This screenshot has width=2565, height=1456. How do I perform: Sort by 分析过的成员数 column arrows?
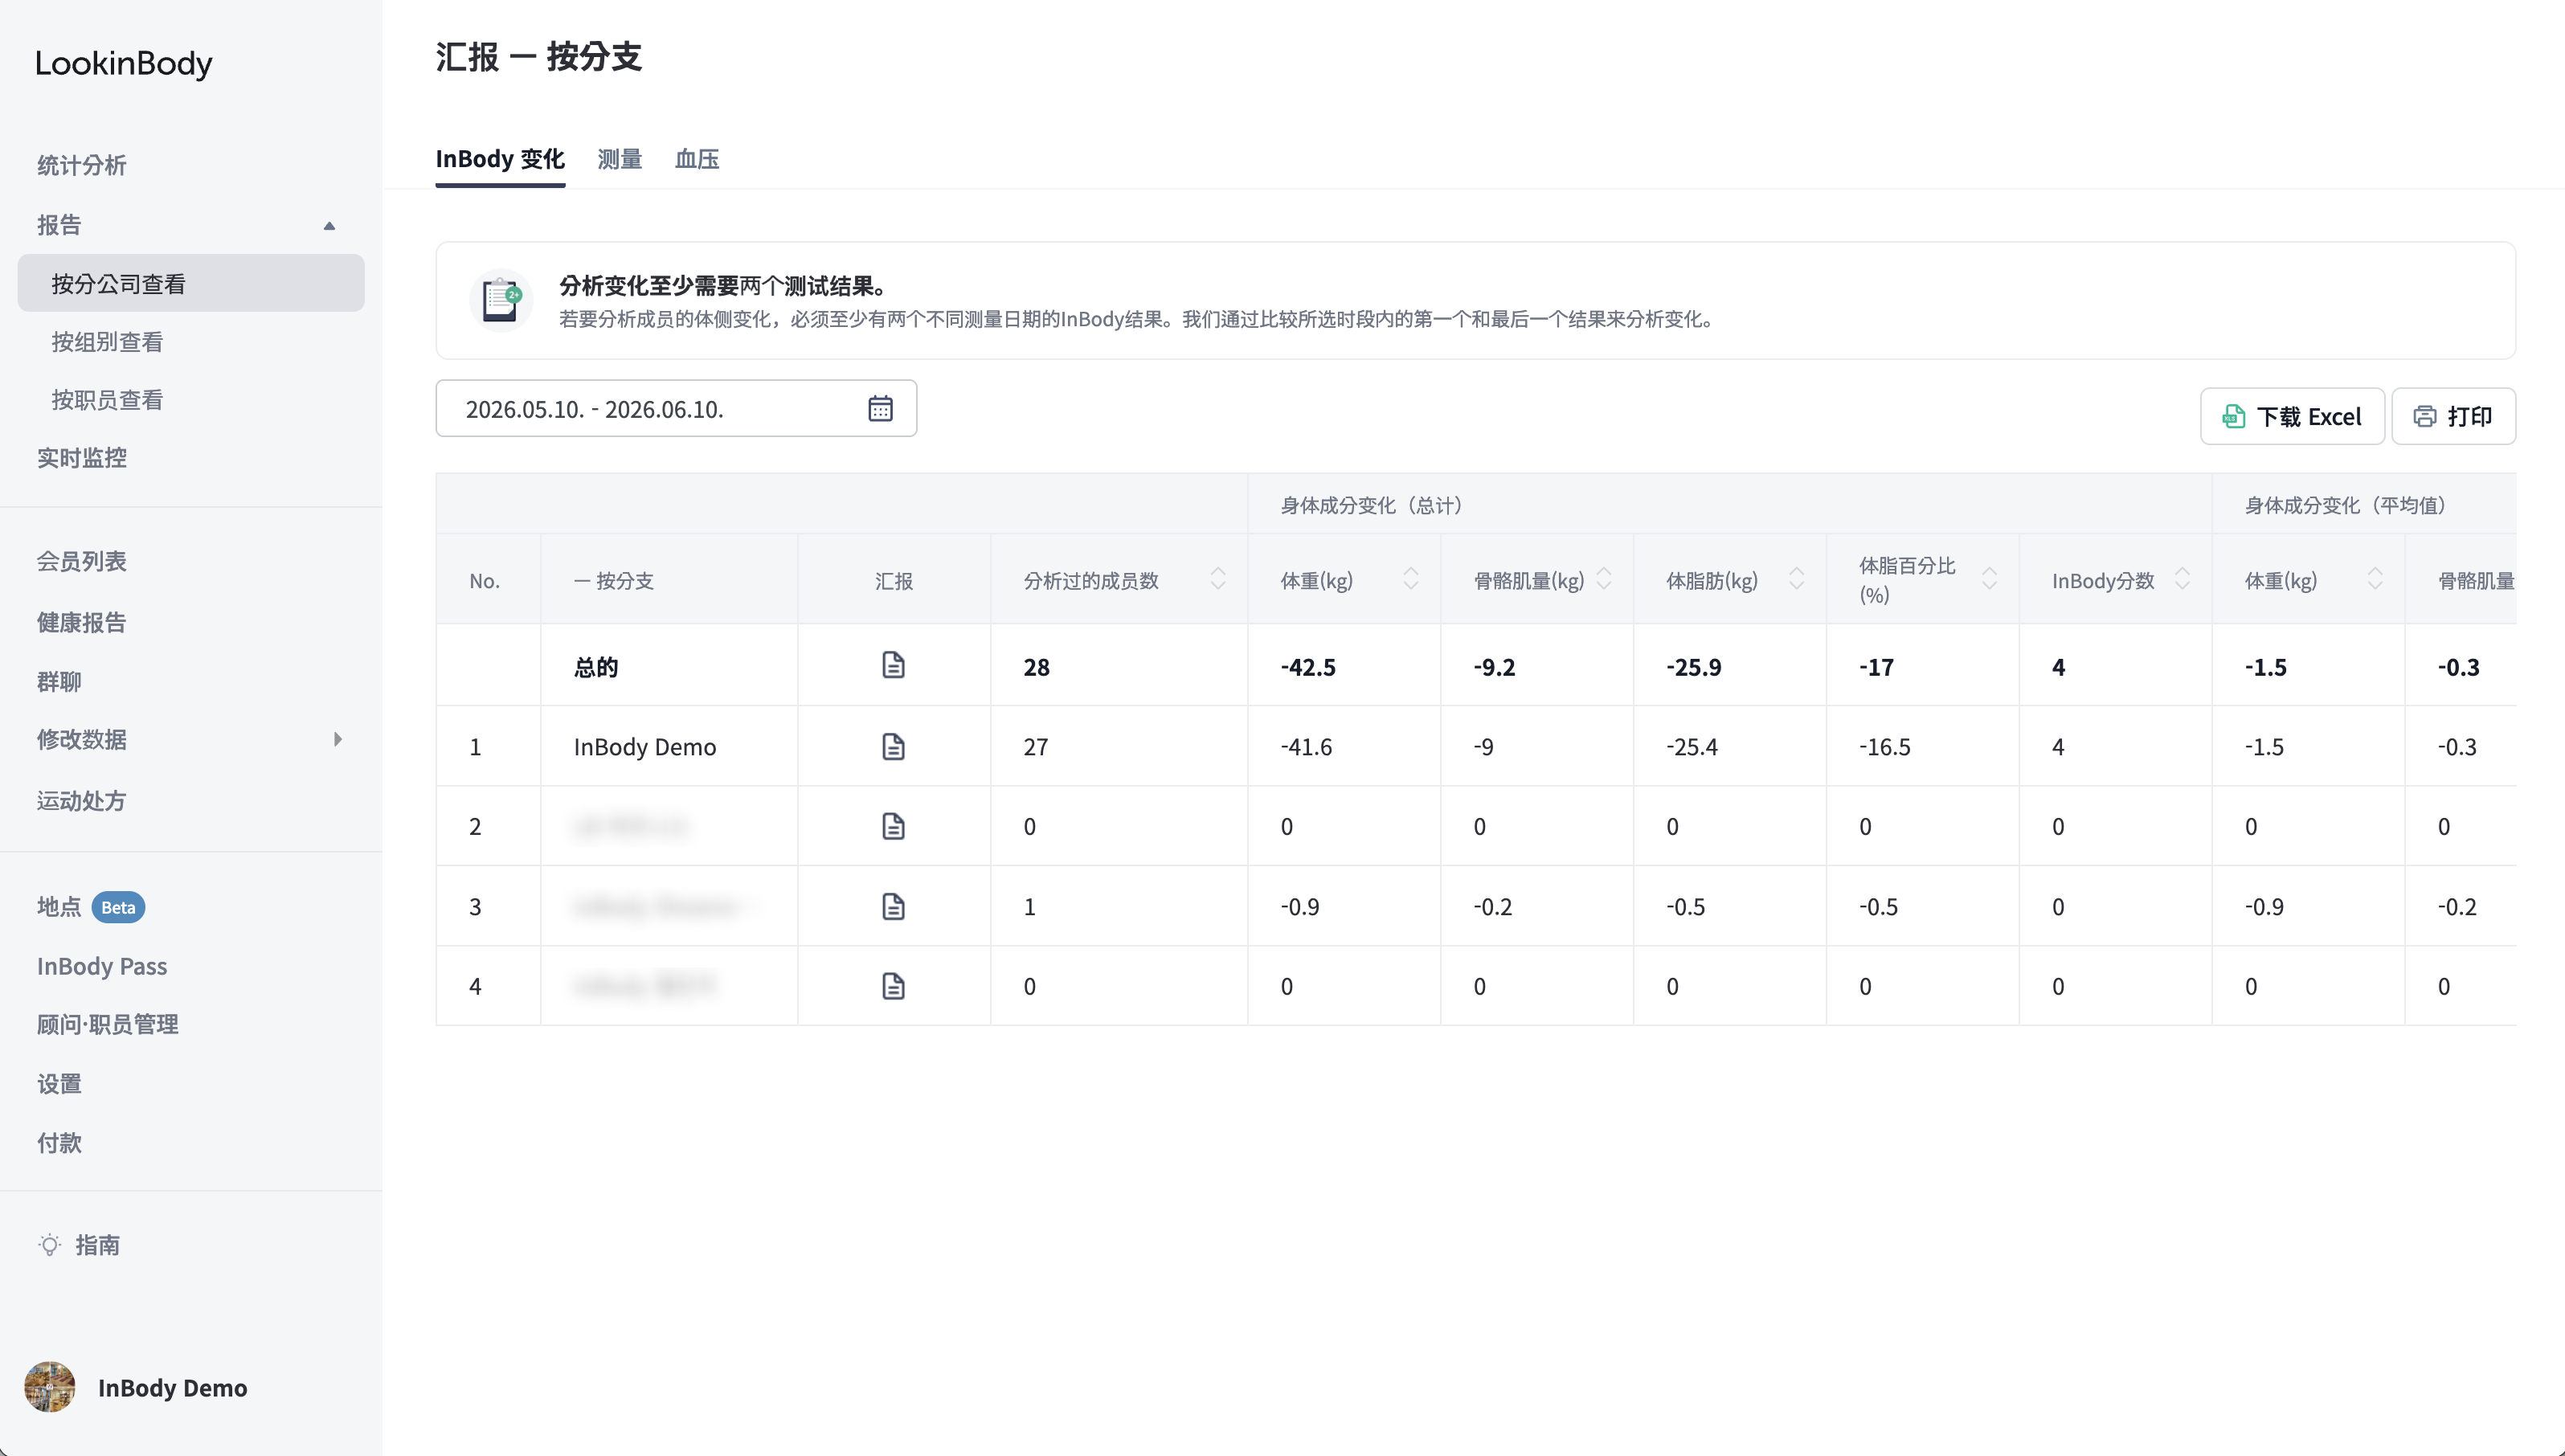click(x=1218, y=579)
